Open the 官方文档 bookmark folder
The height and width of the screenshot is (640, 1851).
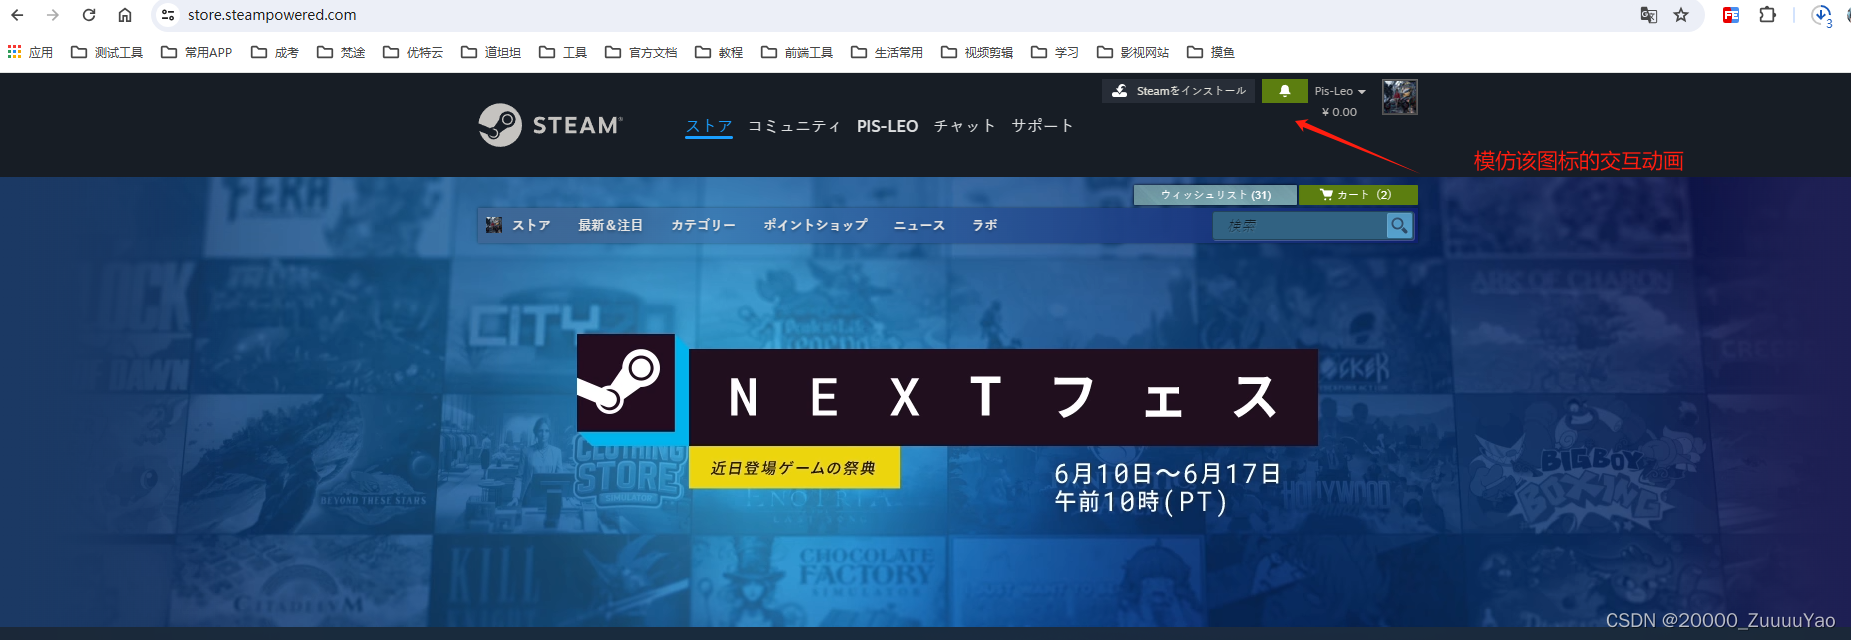point(641,52)
